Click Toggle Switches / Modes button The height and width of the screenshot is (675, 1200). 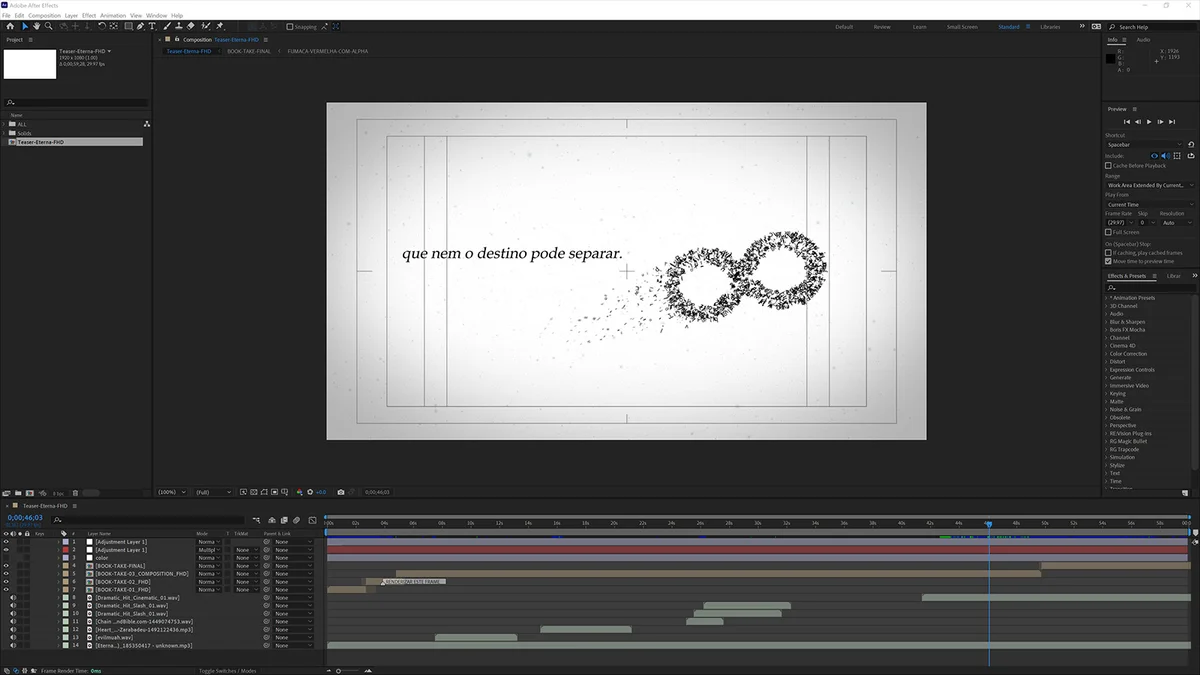(227, 671)
